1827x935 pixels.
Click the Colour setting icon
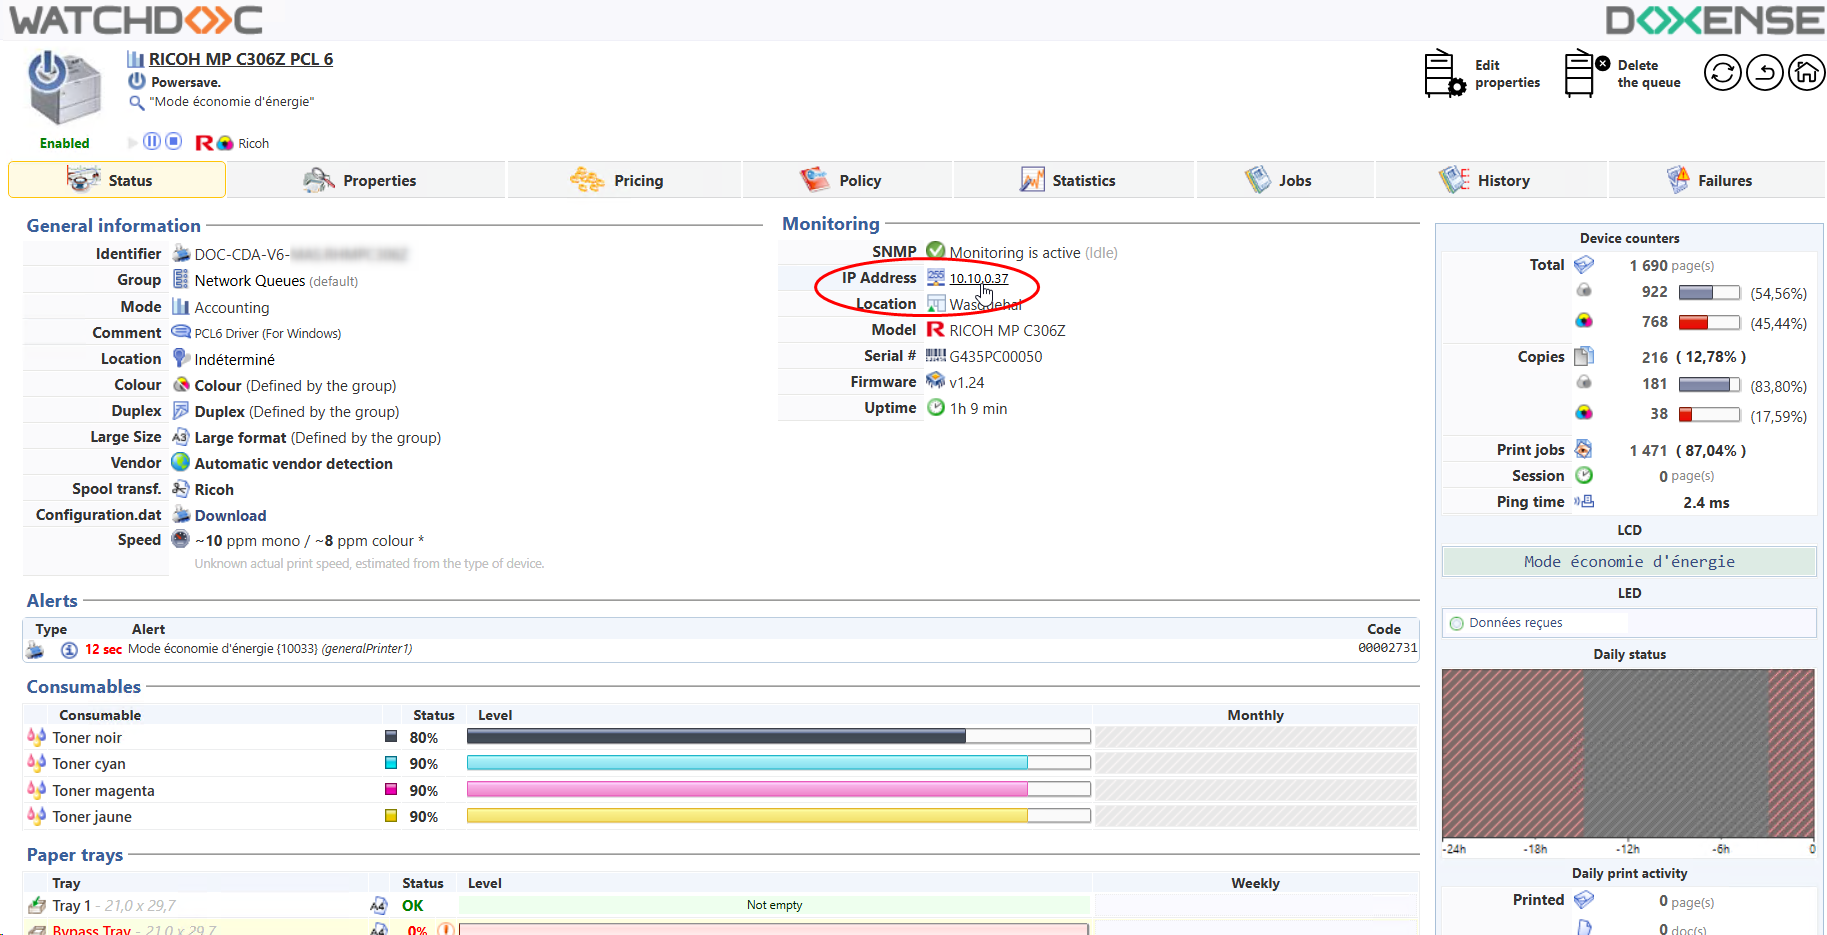181,384
